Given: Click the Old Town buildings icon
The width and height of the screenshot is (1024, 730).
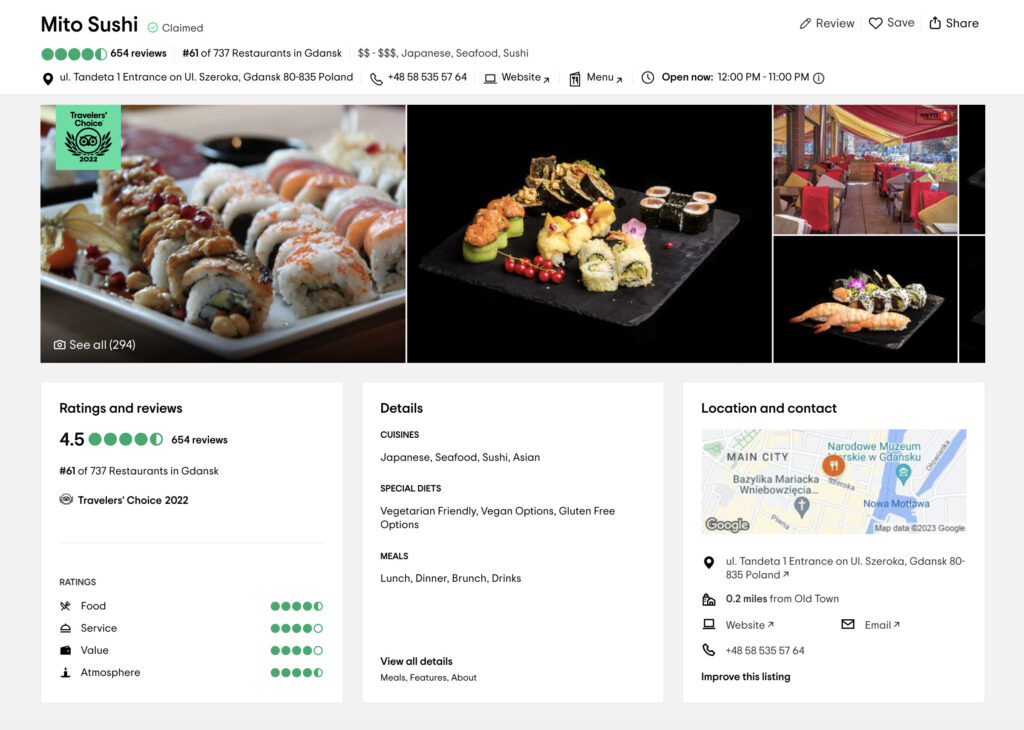Looking at the screenshot, I should [x=709, y=599].
